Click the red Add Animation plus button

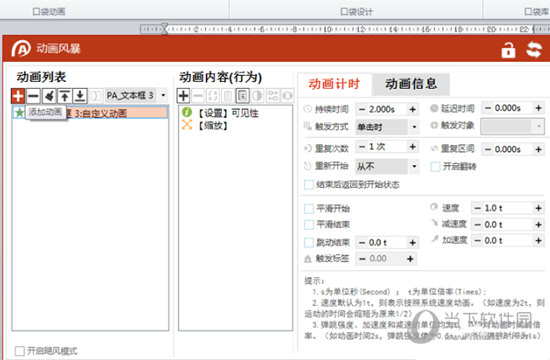click(18, 95)
